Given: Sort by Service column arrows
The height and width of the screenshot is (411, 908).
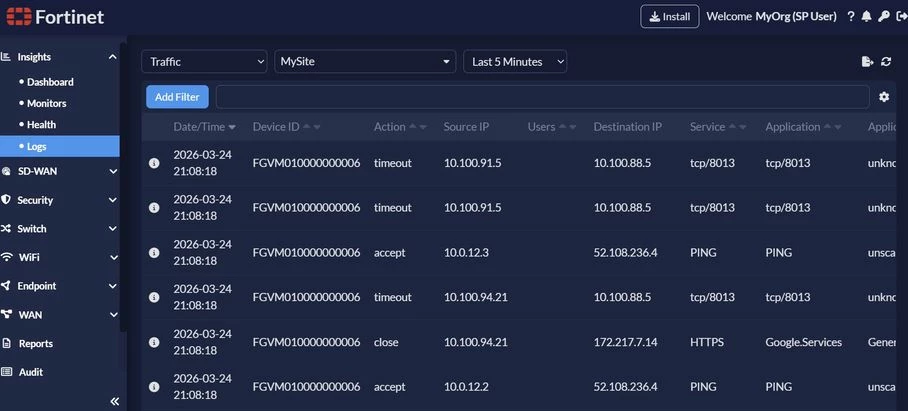Looking at the screenshot, I should coord(737,127).
